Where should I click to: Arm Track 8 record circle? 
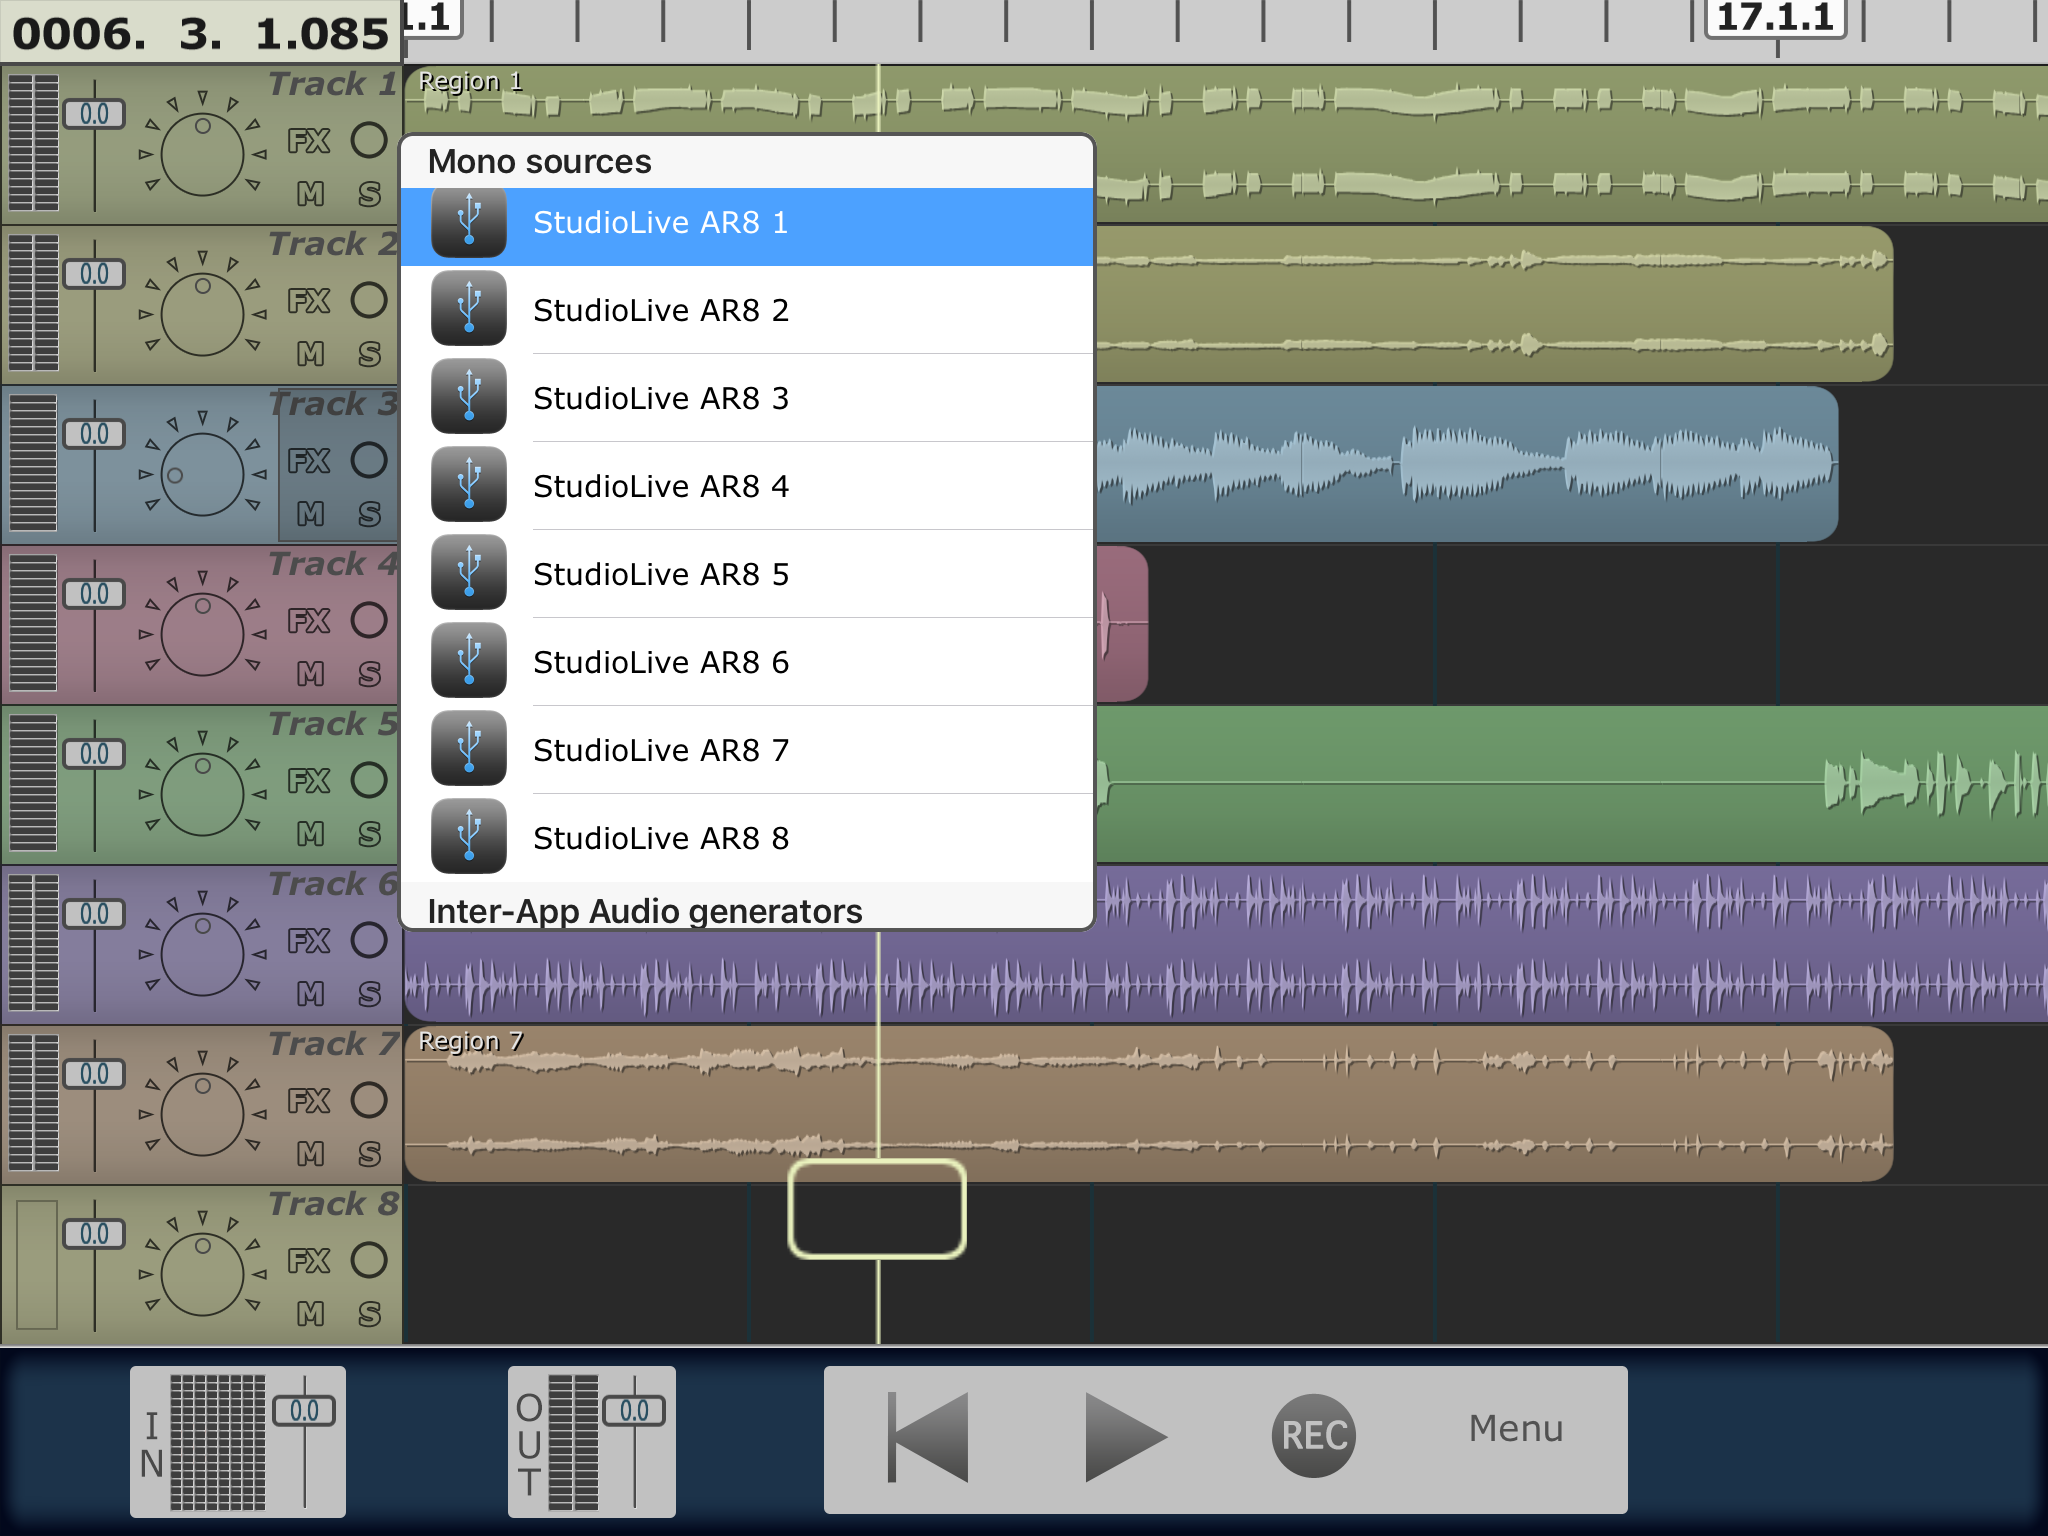(369, 1260)
